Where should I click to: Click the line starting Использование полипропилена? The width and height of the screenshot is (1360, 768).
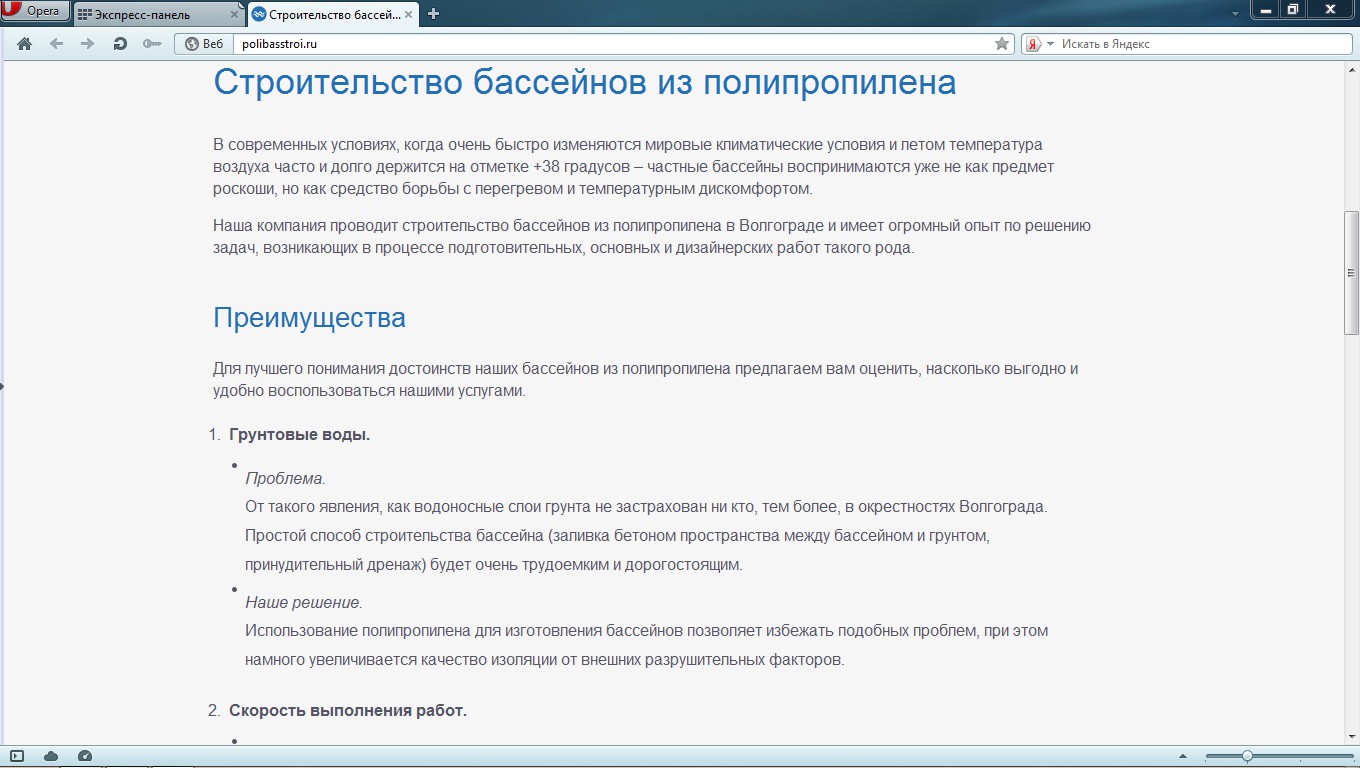[x=646, y=631]
